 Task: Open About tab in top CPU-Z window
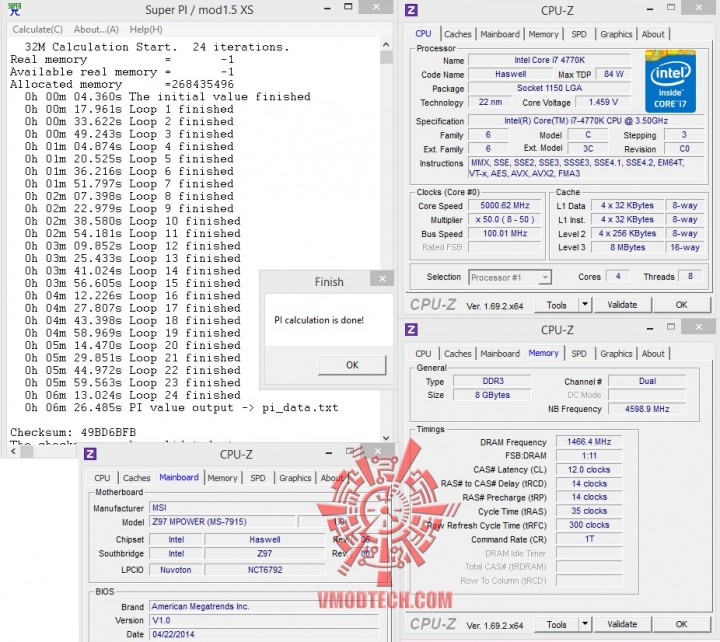pyautogui.click(x=653, y=34)
